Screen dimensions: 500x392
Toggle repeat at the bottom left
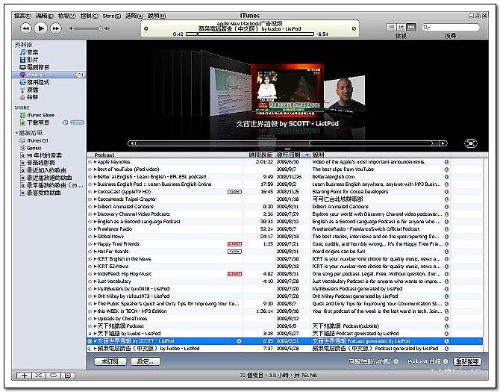[x=53, y=375]
